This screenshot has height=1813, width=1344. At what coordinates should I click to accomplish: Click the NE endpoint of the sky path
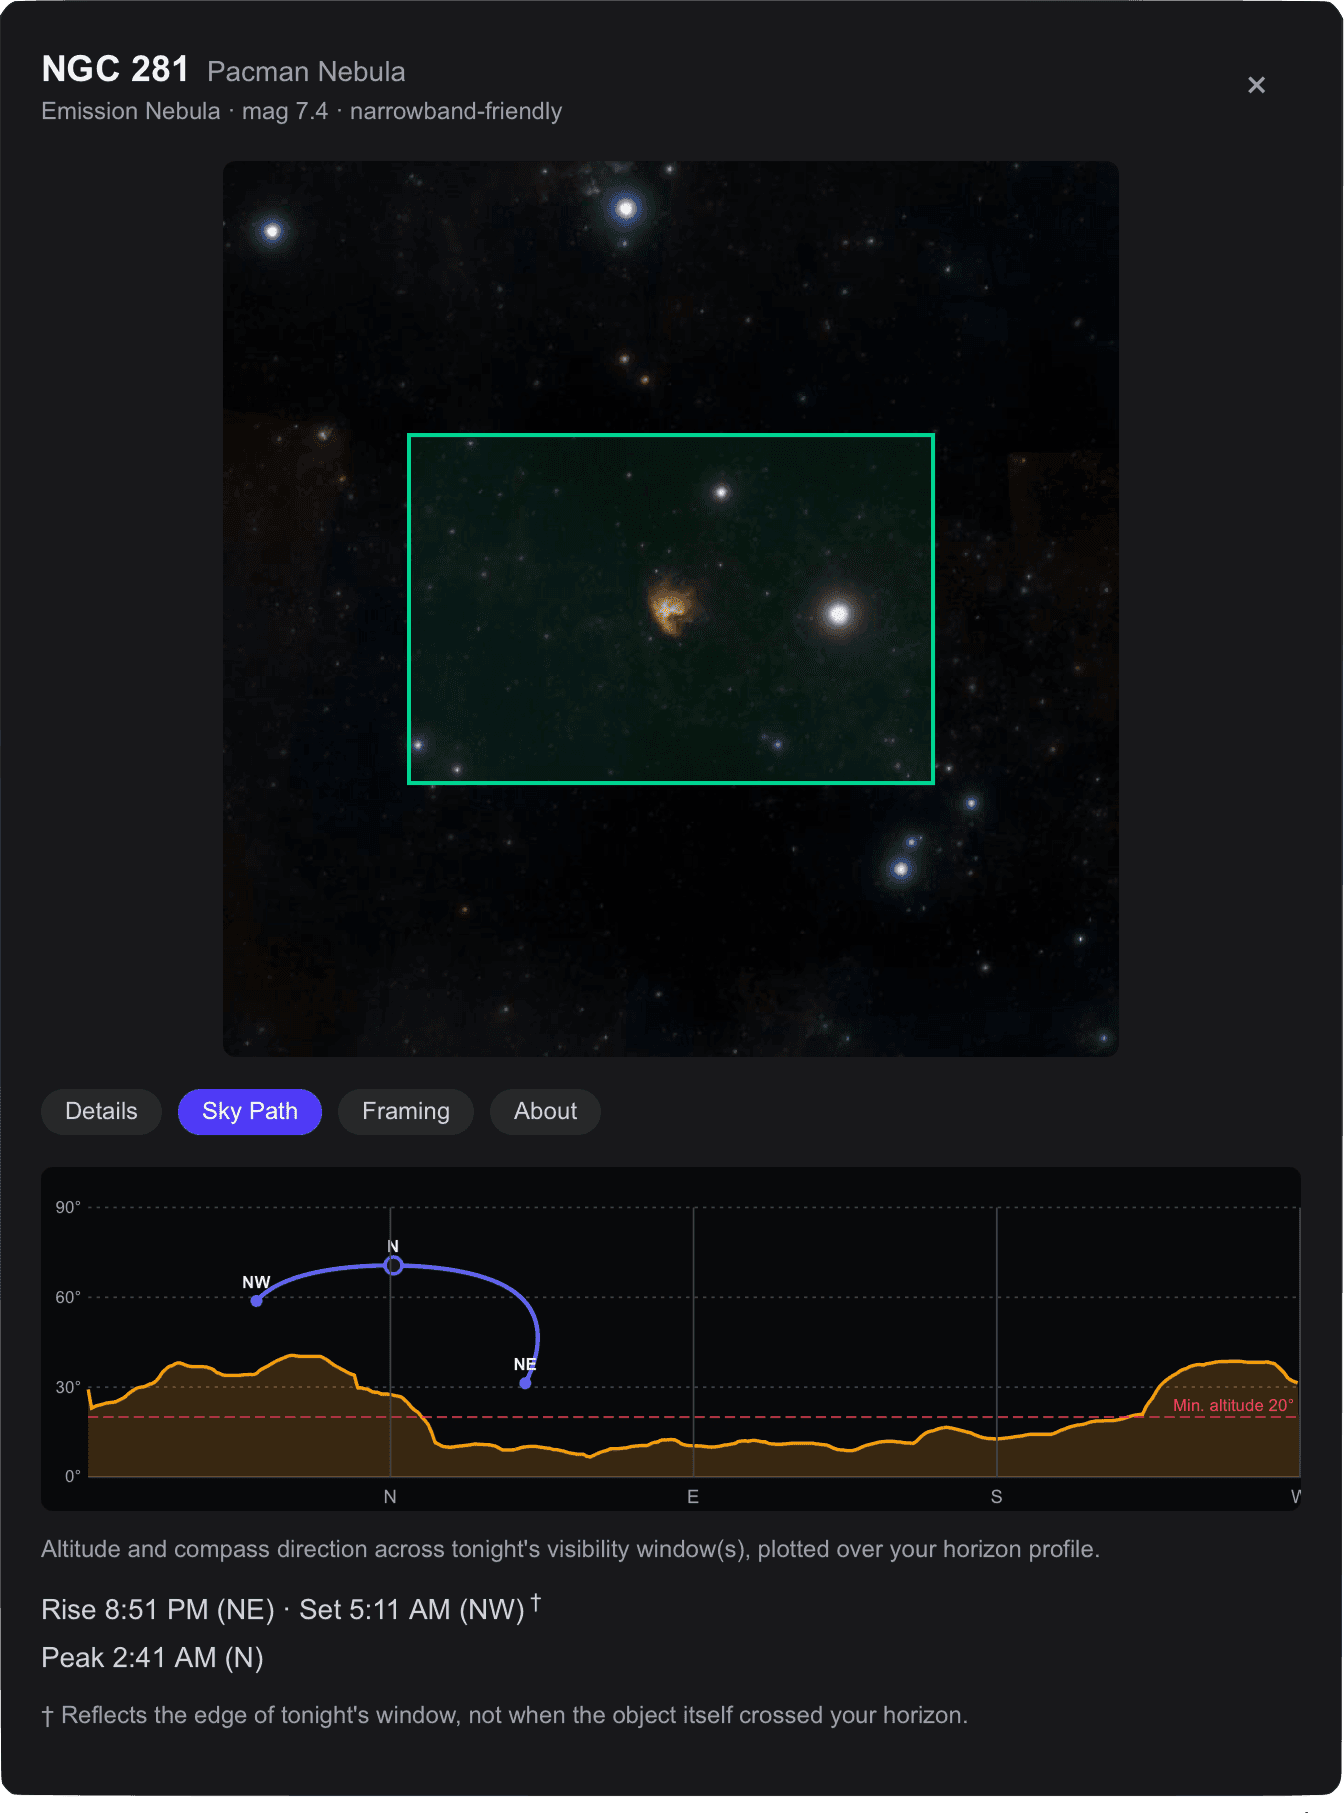525,1383
